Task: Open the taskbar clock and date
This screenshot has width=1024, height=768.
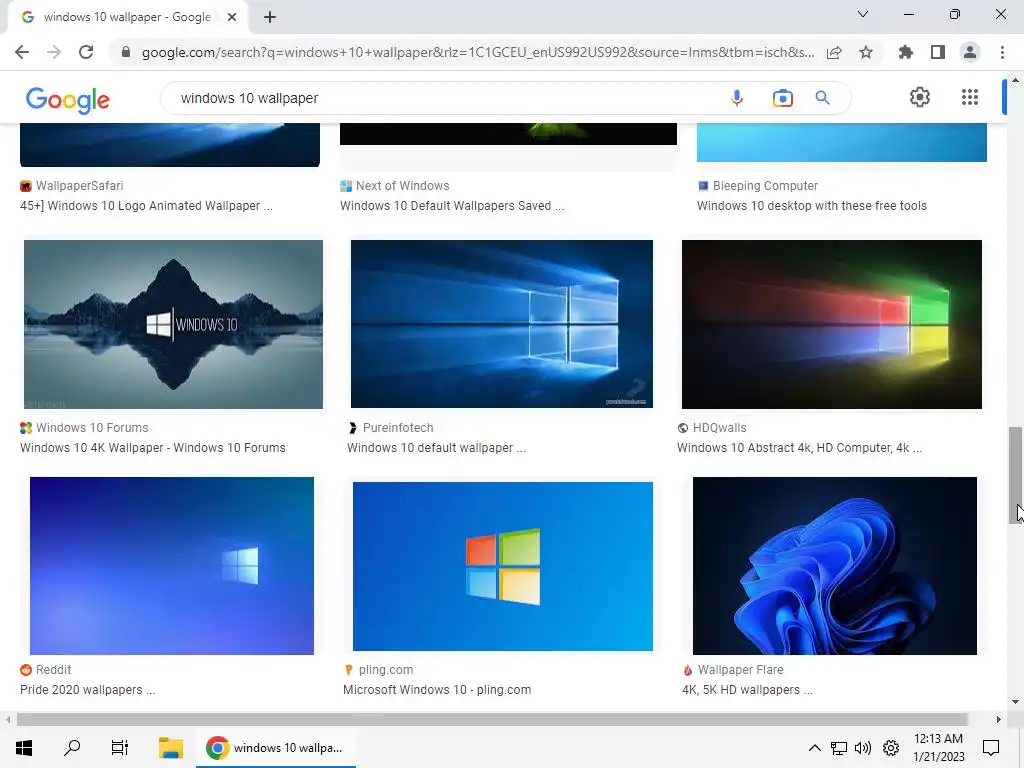Action: point(938,748)
